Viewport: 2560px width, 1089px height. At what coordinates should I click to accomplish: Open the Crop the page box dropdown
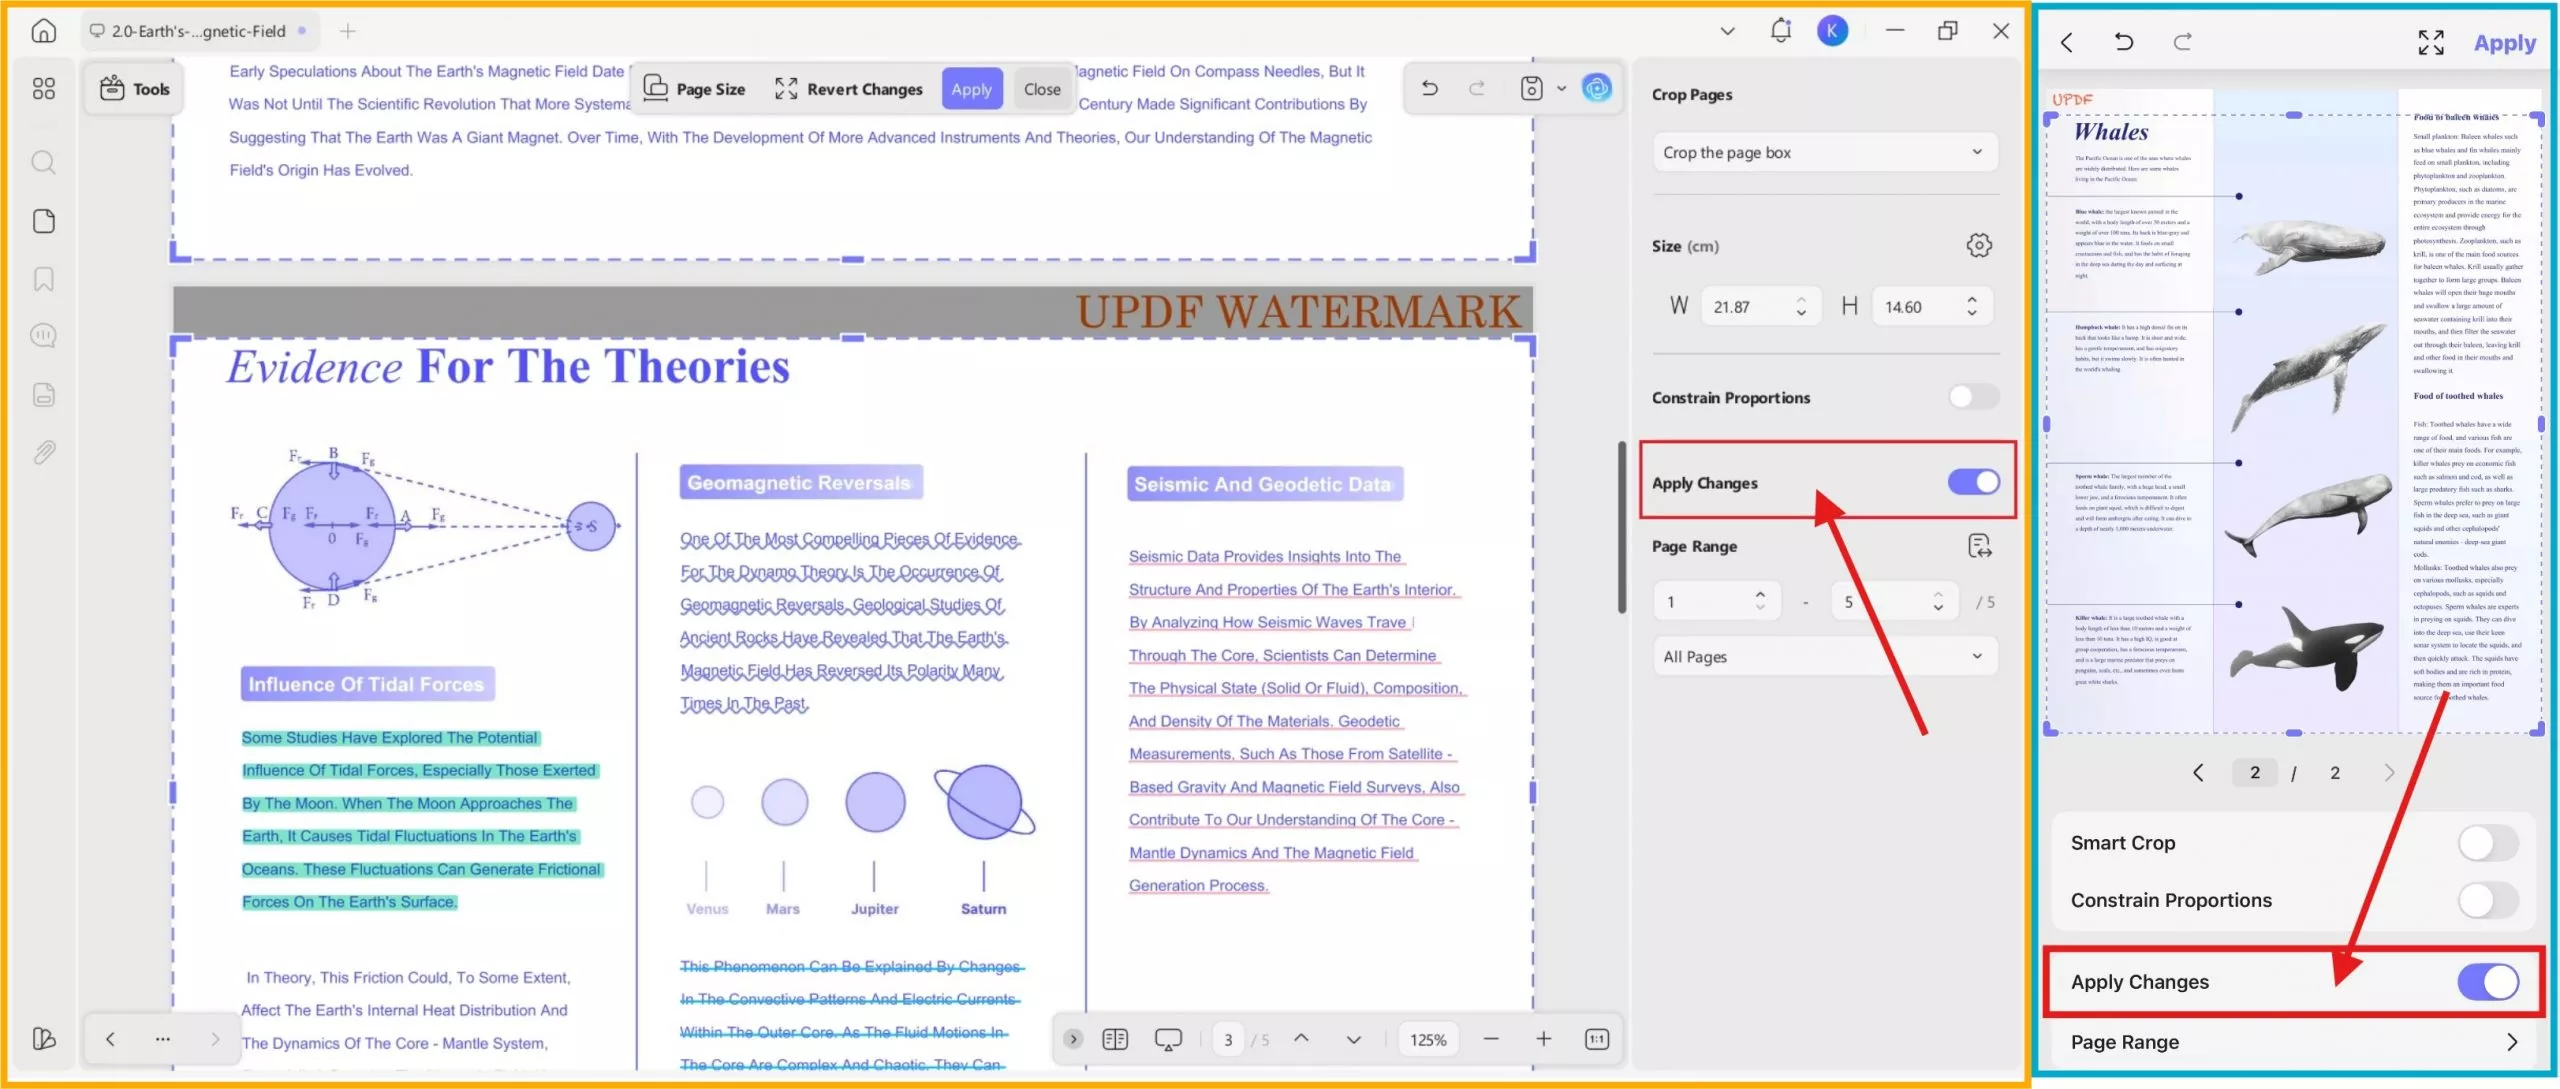1824,153
